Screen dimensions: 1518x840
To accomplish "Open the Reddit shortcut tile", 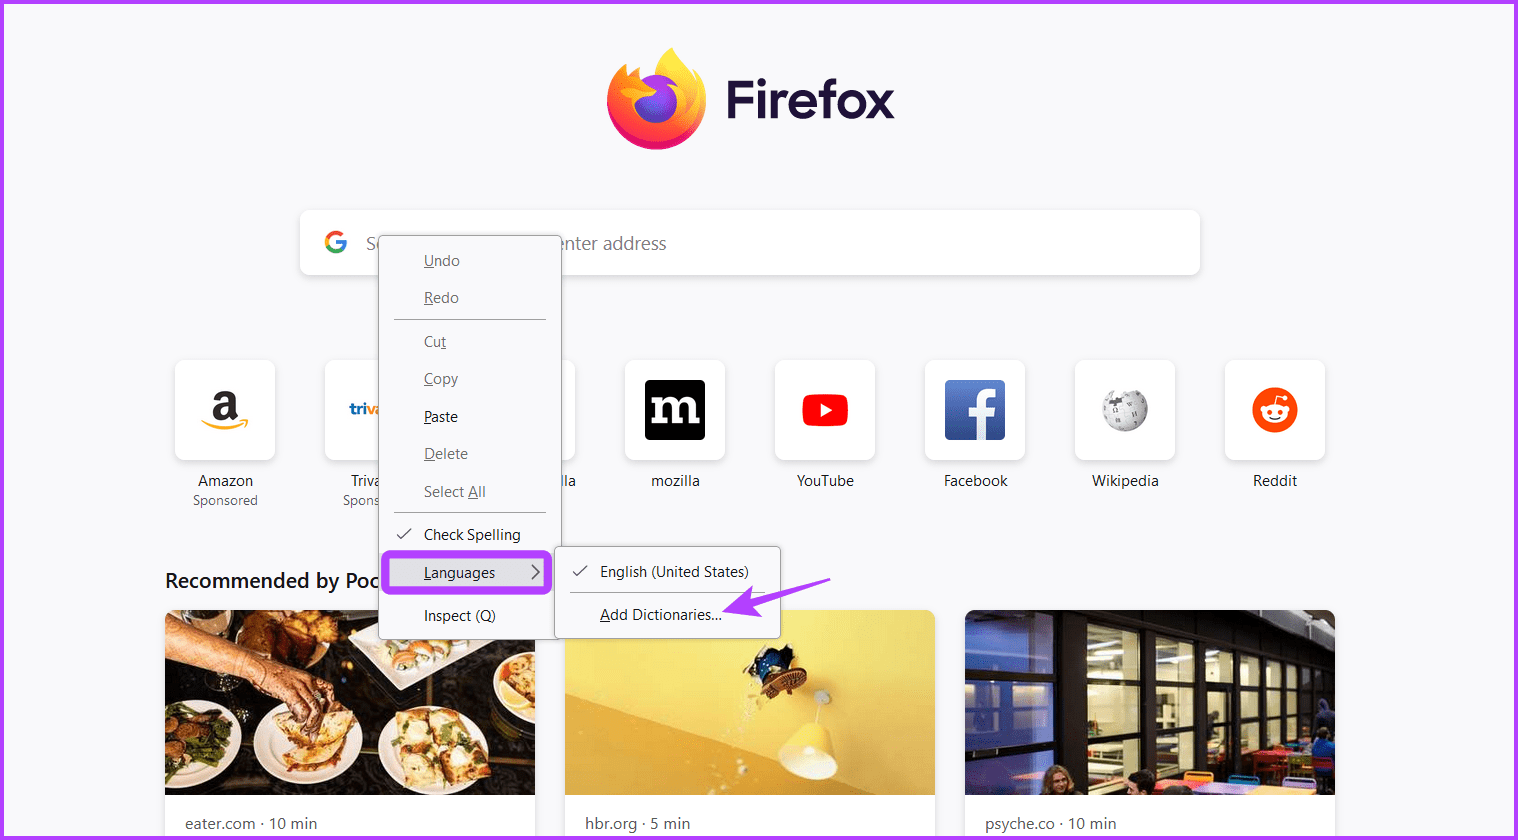I will (1275, 410).
